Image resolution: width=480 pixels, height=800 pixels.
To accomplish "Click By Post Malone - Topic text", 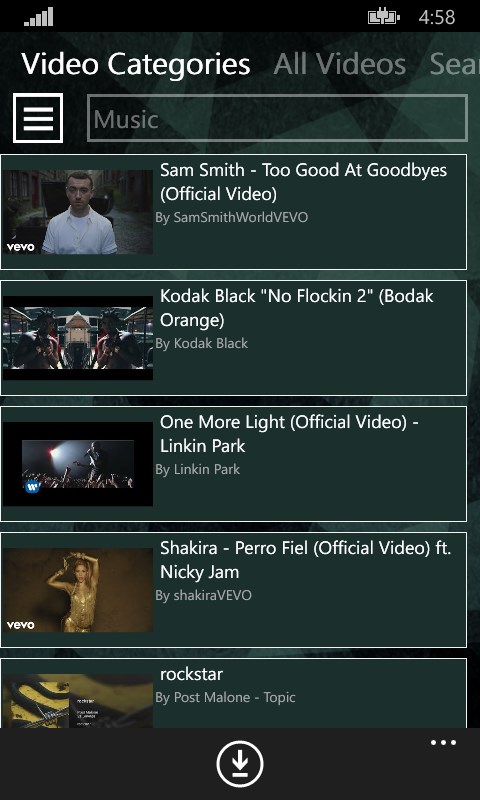I will (x=225, y=697).
